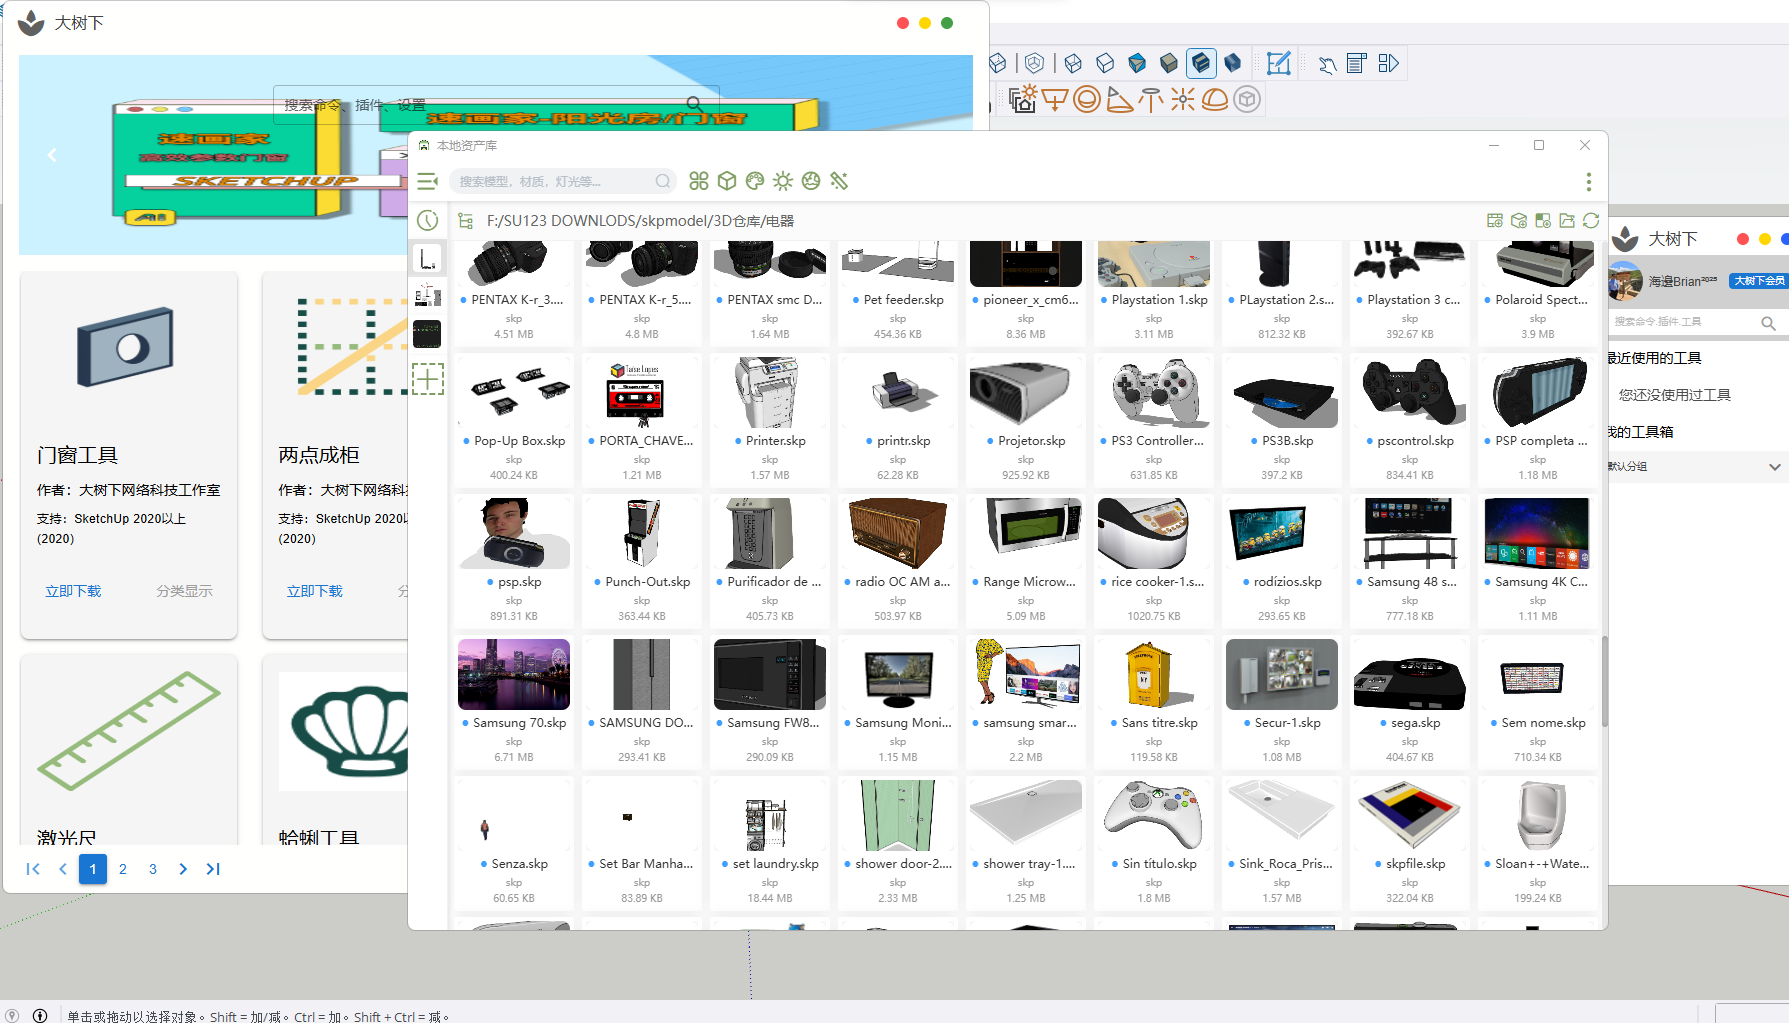The width and height of the screenshot is (1789, 1023).
Task: Select the orange spotlight tool icon
Action: [x=1120, y=100]
